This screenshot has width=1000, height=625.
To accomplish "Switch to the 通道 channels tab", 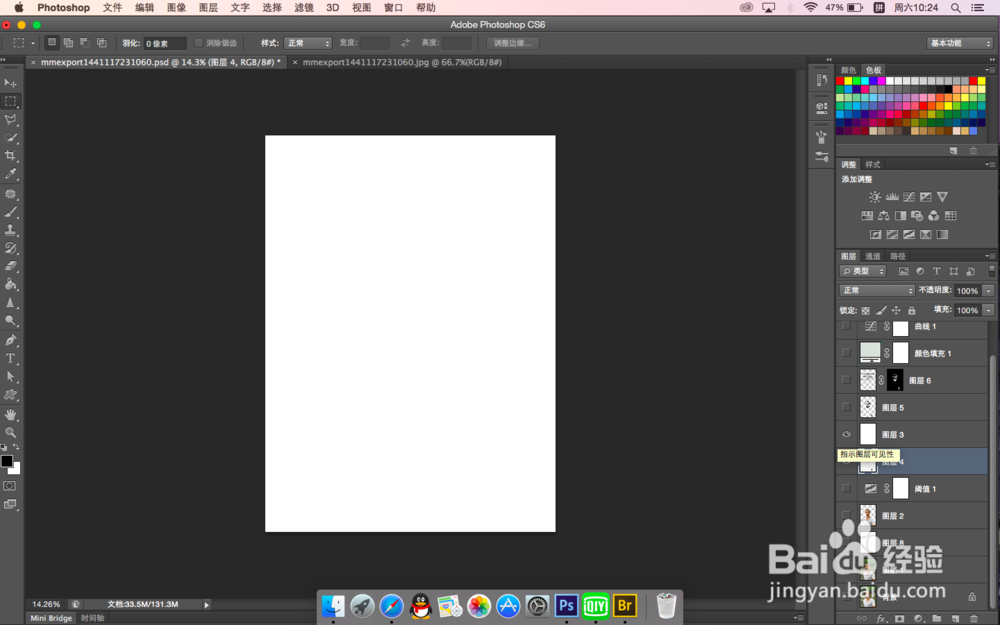I will tap(873, 256).
